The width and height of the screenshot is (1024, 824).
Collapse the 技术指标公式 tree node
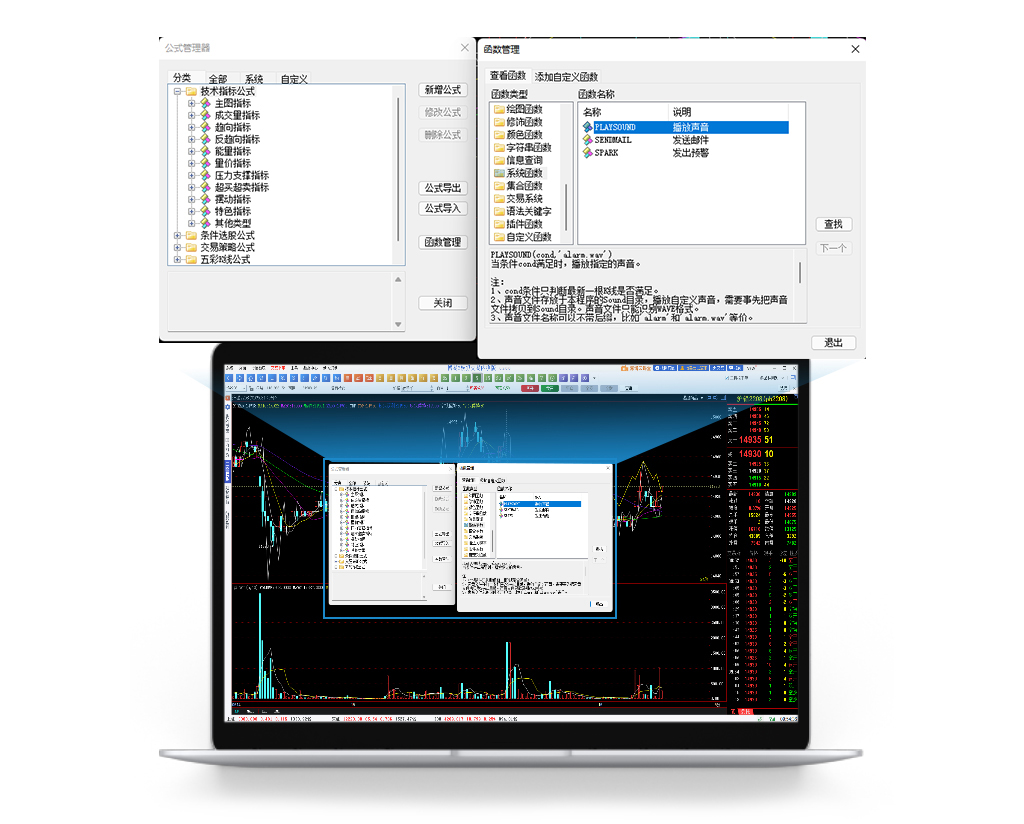pyautogui.click(x=177, y=91)
